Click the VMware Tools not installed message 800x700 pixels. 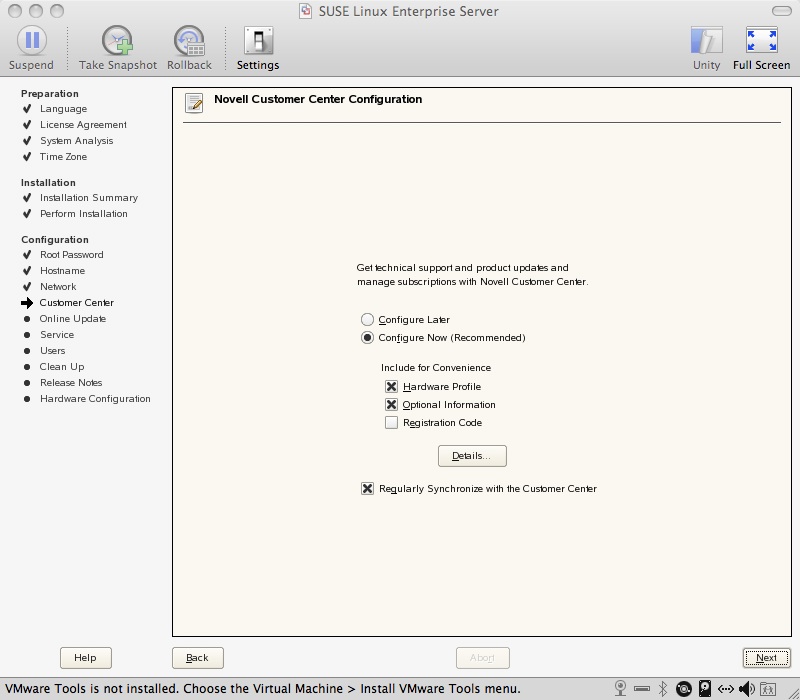tap(262, 689)
